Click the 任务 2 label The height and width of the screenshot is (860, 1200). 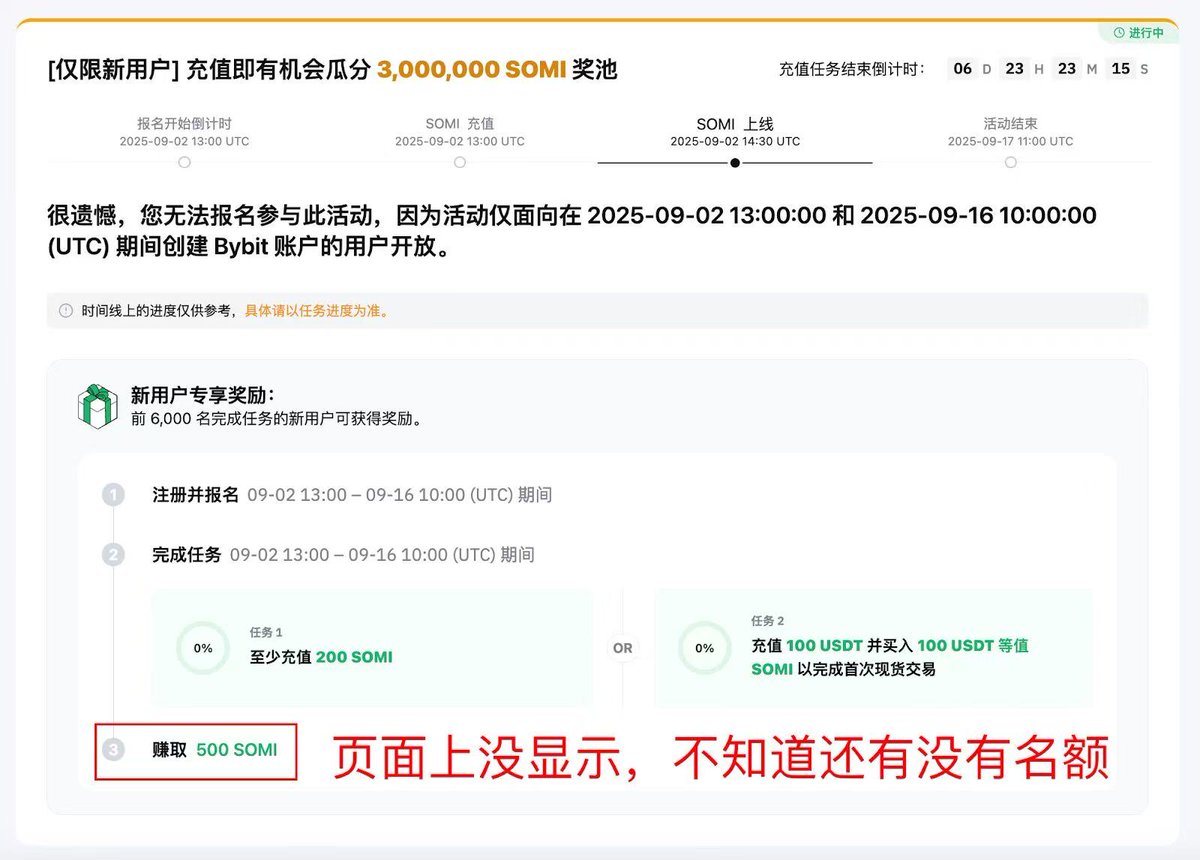pyautogui.click(x=768, y=621)
